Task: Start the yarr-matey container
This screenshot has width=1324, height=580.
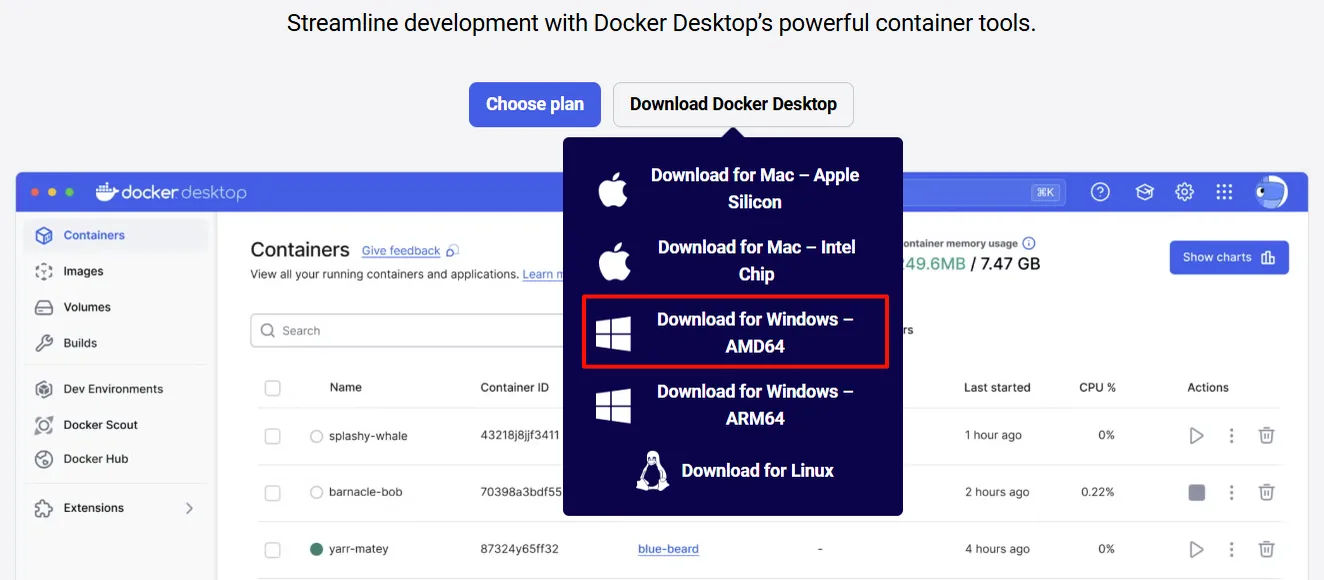Action: 1196,549
